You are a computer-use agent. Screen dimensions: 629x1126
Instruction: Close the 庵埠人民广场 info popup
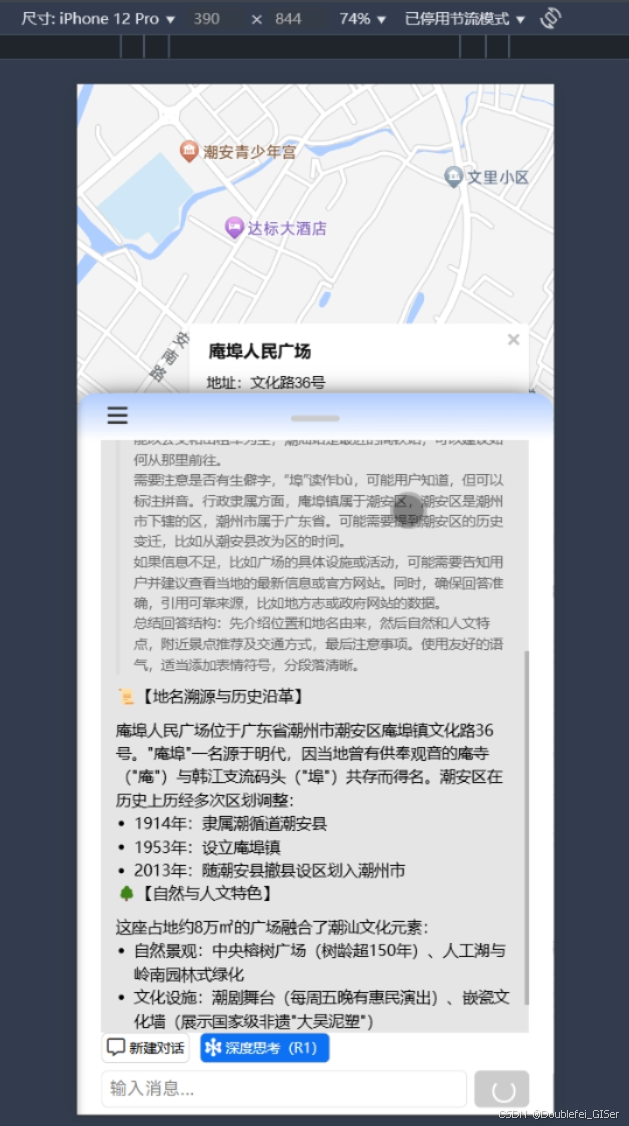point(513,340)
